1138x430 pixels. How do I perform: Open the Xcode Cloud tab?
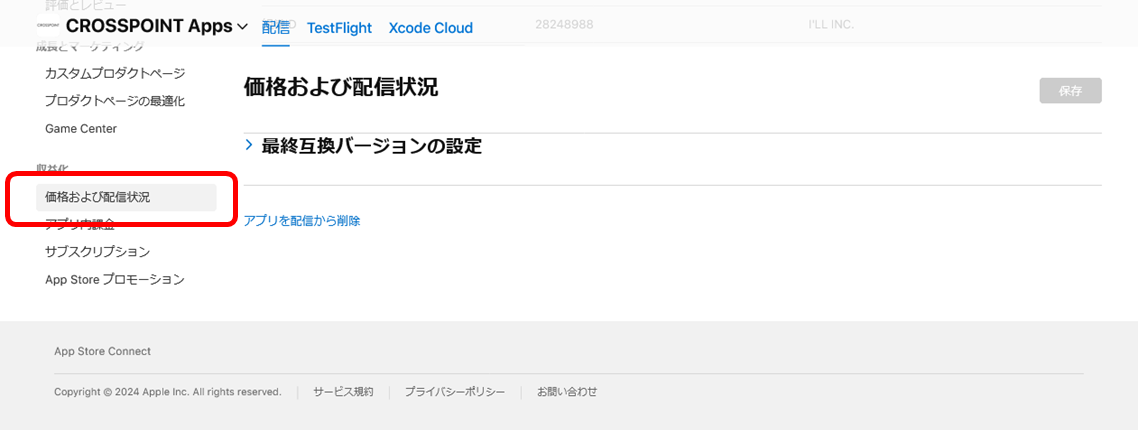[x=430, y=28]
